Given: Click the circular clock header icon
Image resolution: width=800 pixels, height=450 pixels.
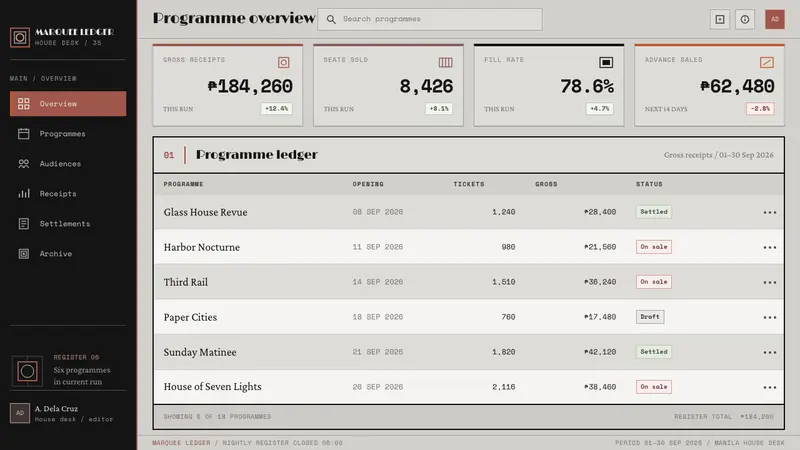Looking at the screenshot, I should pos(745,19).
